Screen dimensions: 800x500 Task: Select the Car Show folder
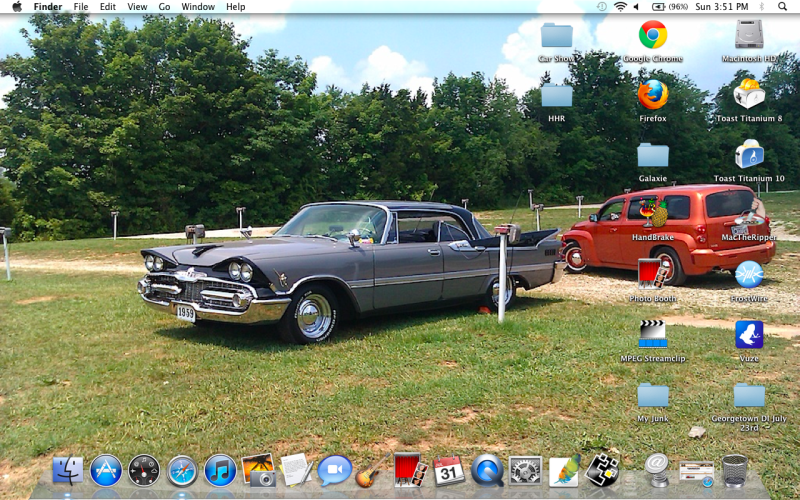point(557,35)
